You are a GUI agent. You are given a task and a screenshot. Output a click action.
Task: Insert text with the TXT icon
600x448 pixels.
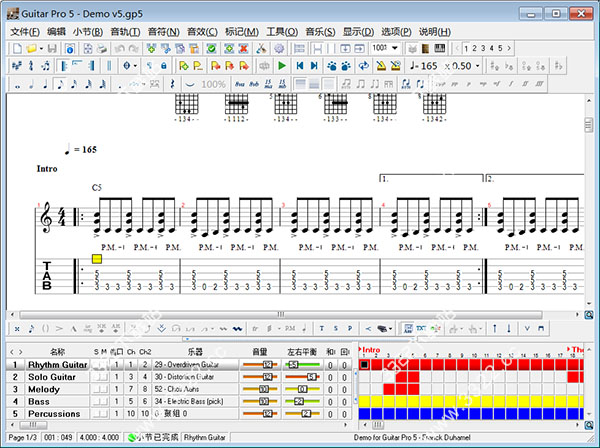point(421,328)
